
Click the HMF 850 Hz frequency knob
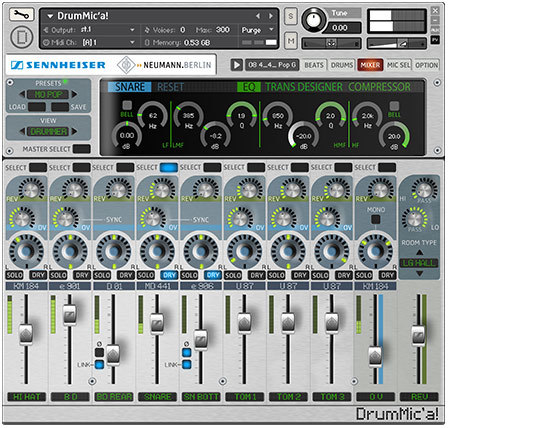tap(278, 116)
